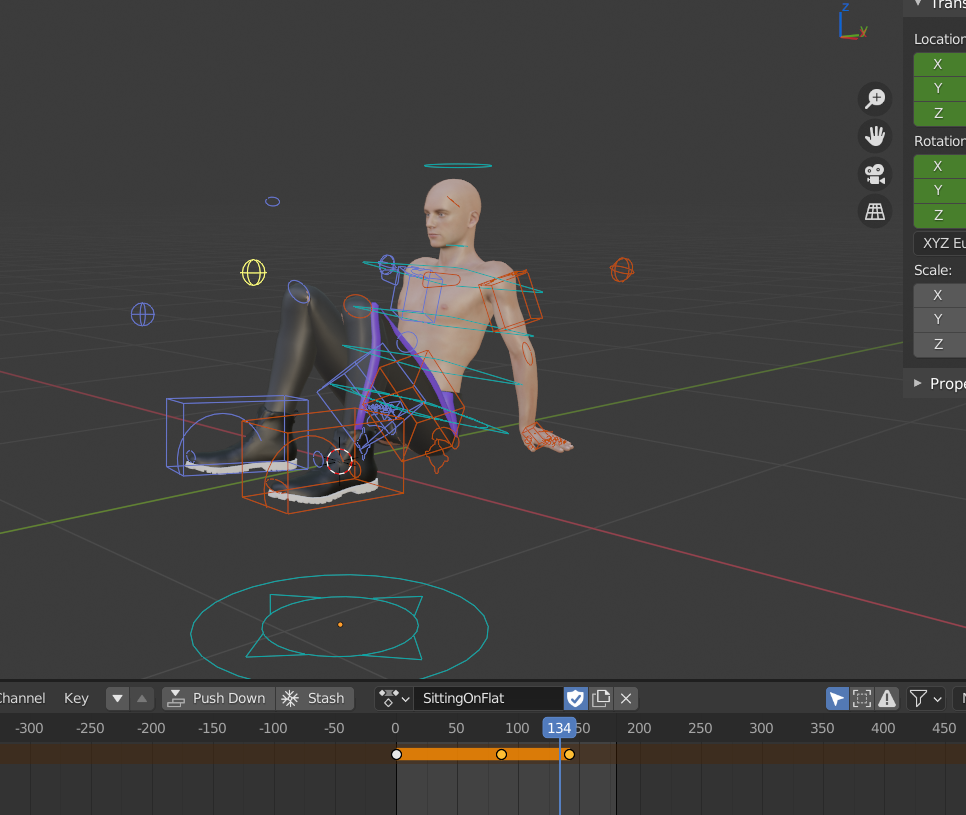Toggle fake user shield for SittingOnFlat
Viewport: 966px width, 815px height.
(576, 698)
